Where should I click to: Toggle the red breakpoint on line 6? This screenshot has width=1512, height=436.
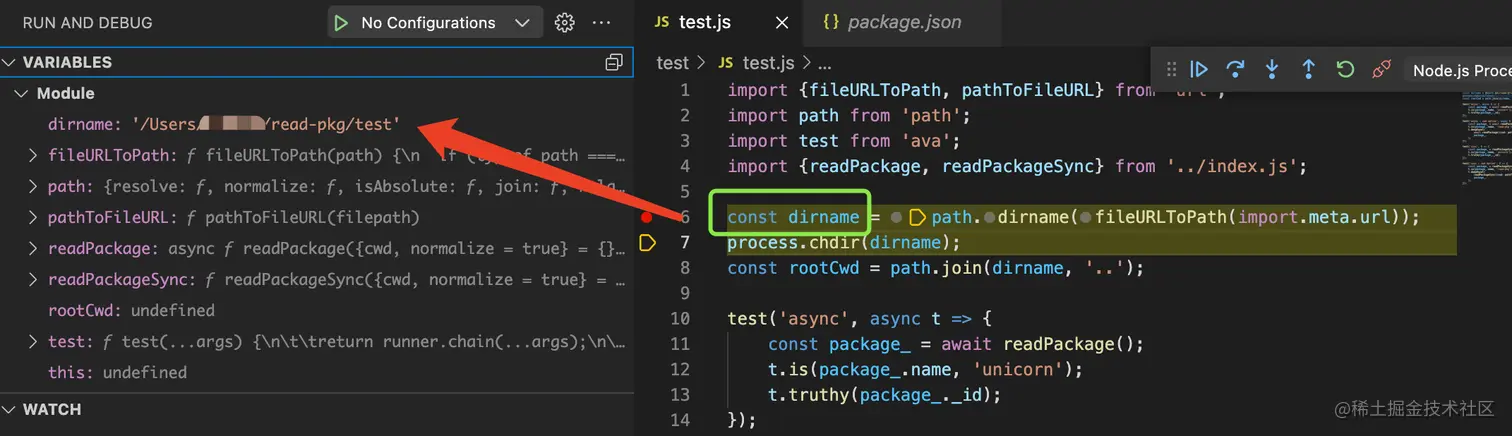(646, 216)
